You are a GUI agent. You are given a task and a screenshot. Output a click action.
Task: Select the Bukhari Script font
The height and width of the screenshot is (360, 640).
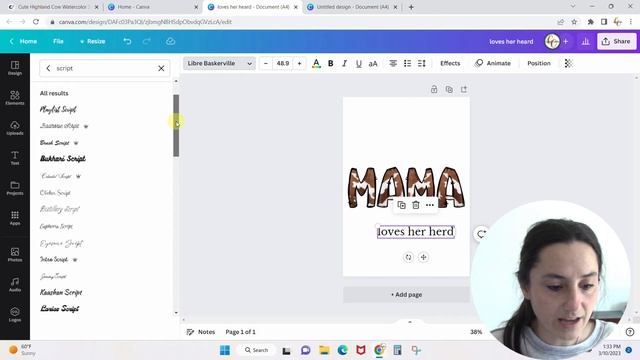pos(62,158)
